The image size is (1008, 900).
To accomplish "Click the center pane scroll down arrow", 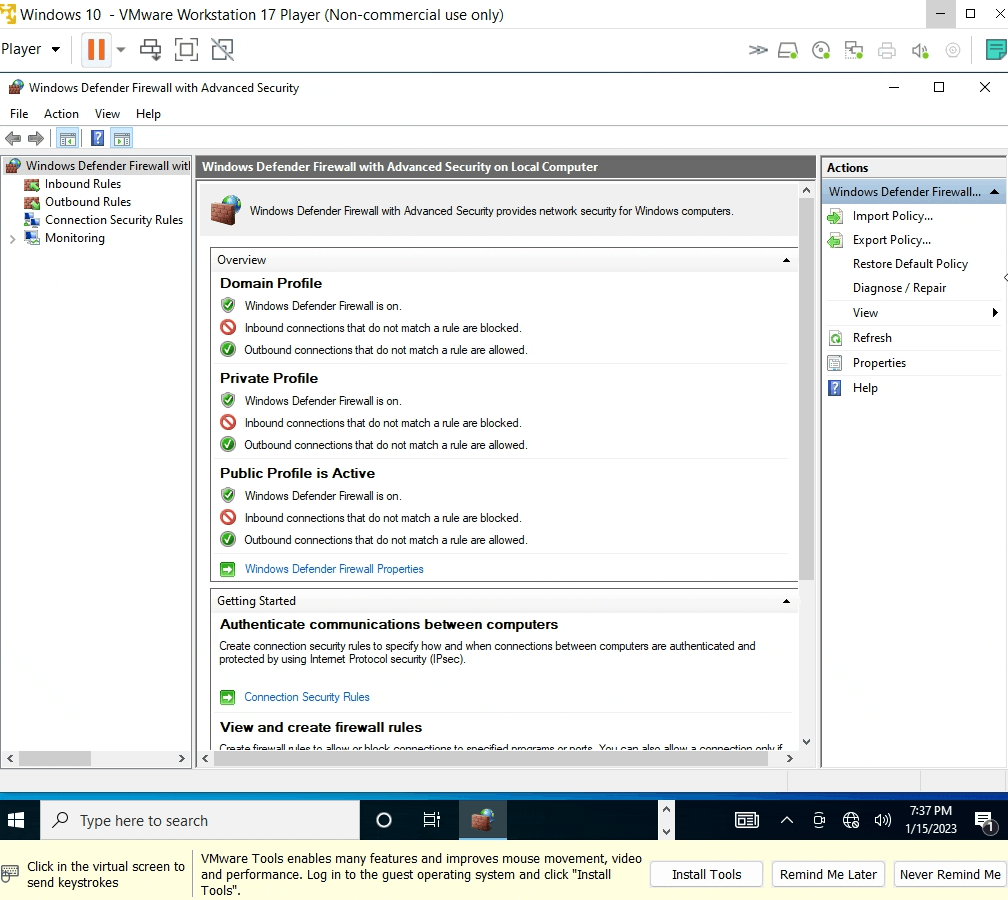I will pos(806,742).
